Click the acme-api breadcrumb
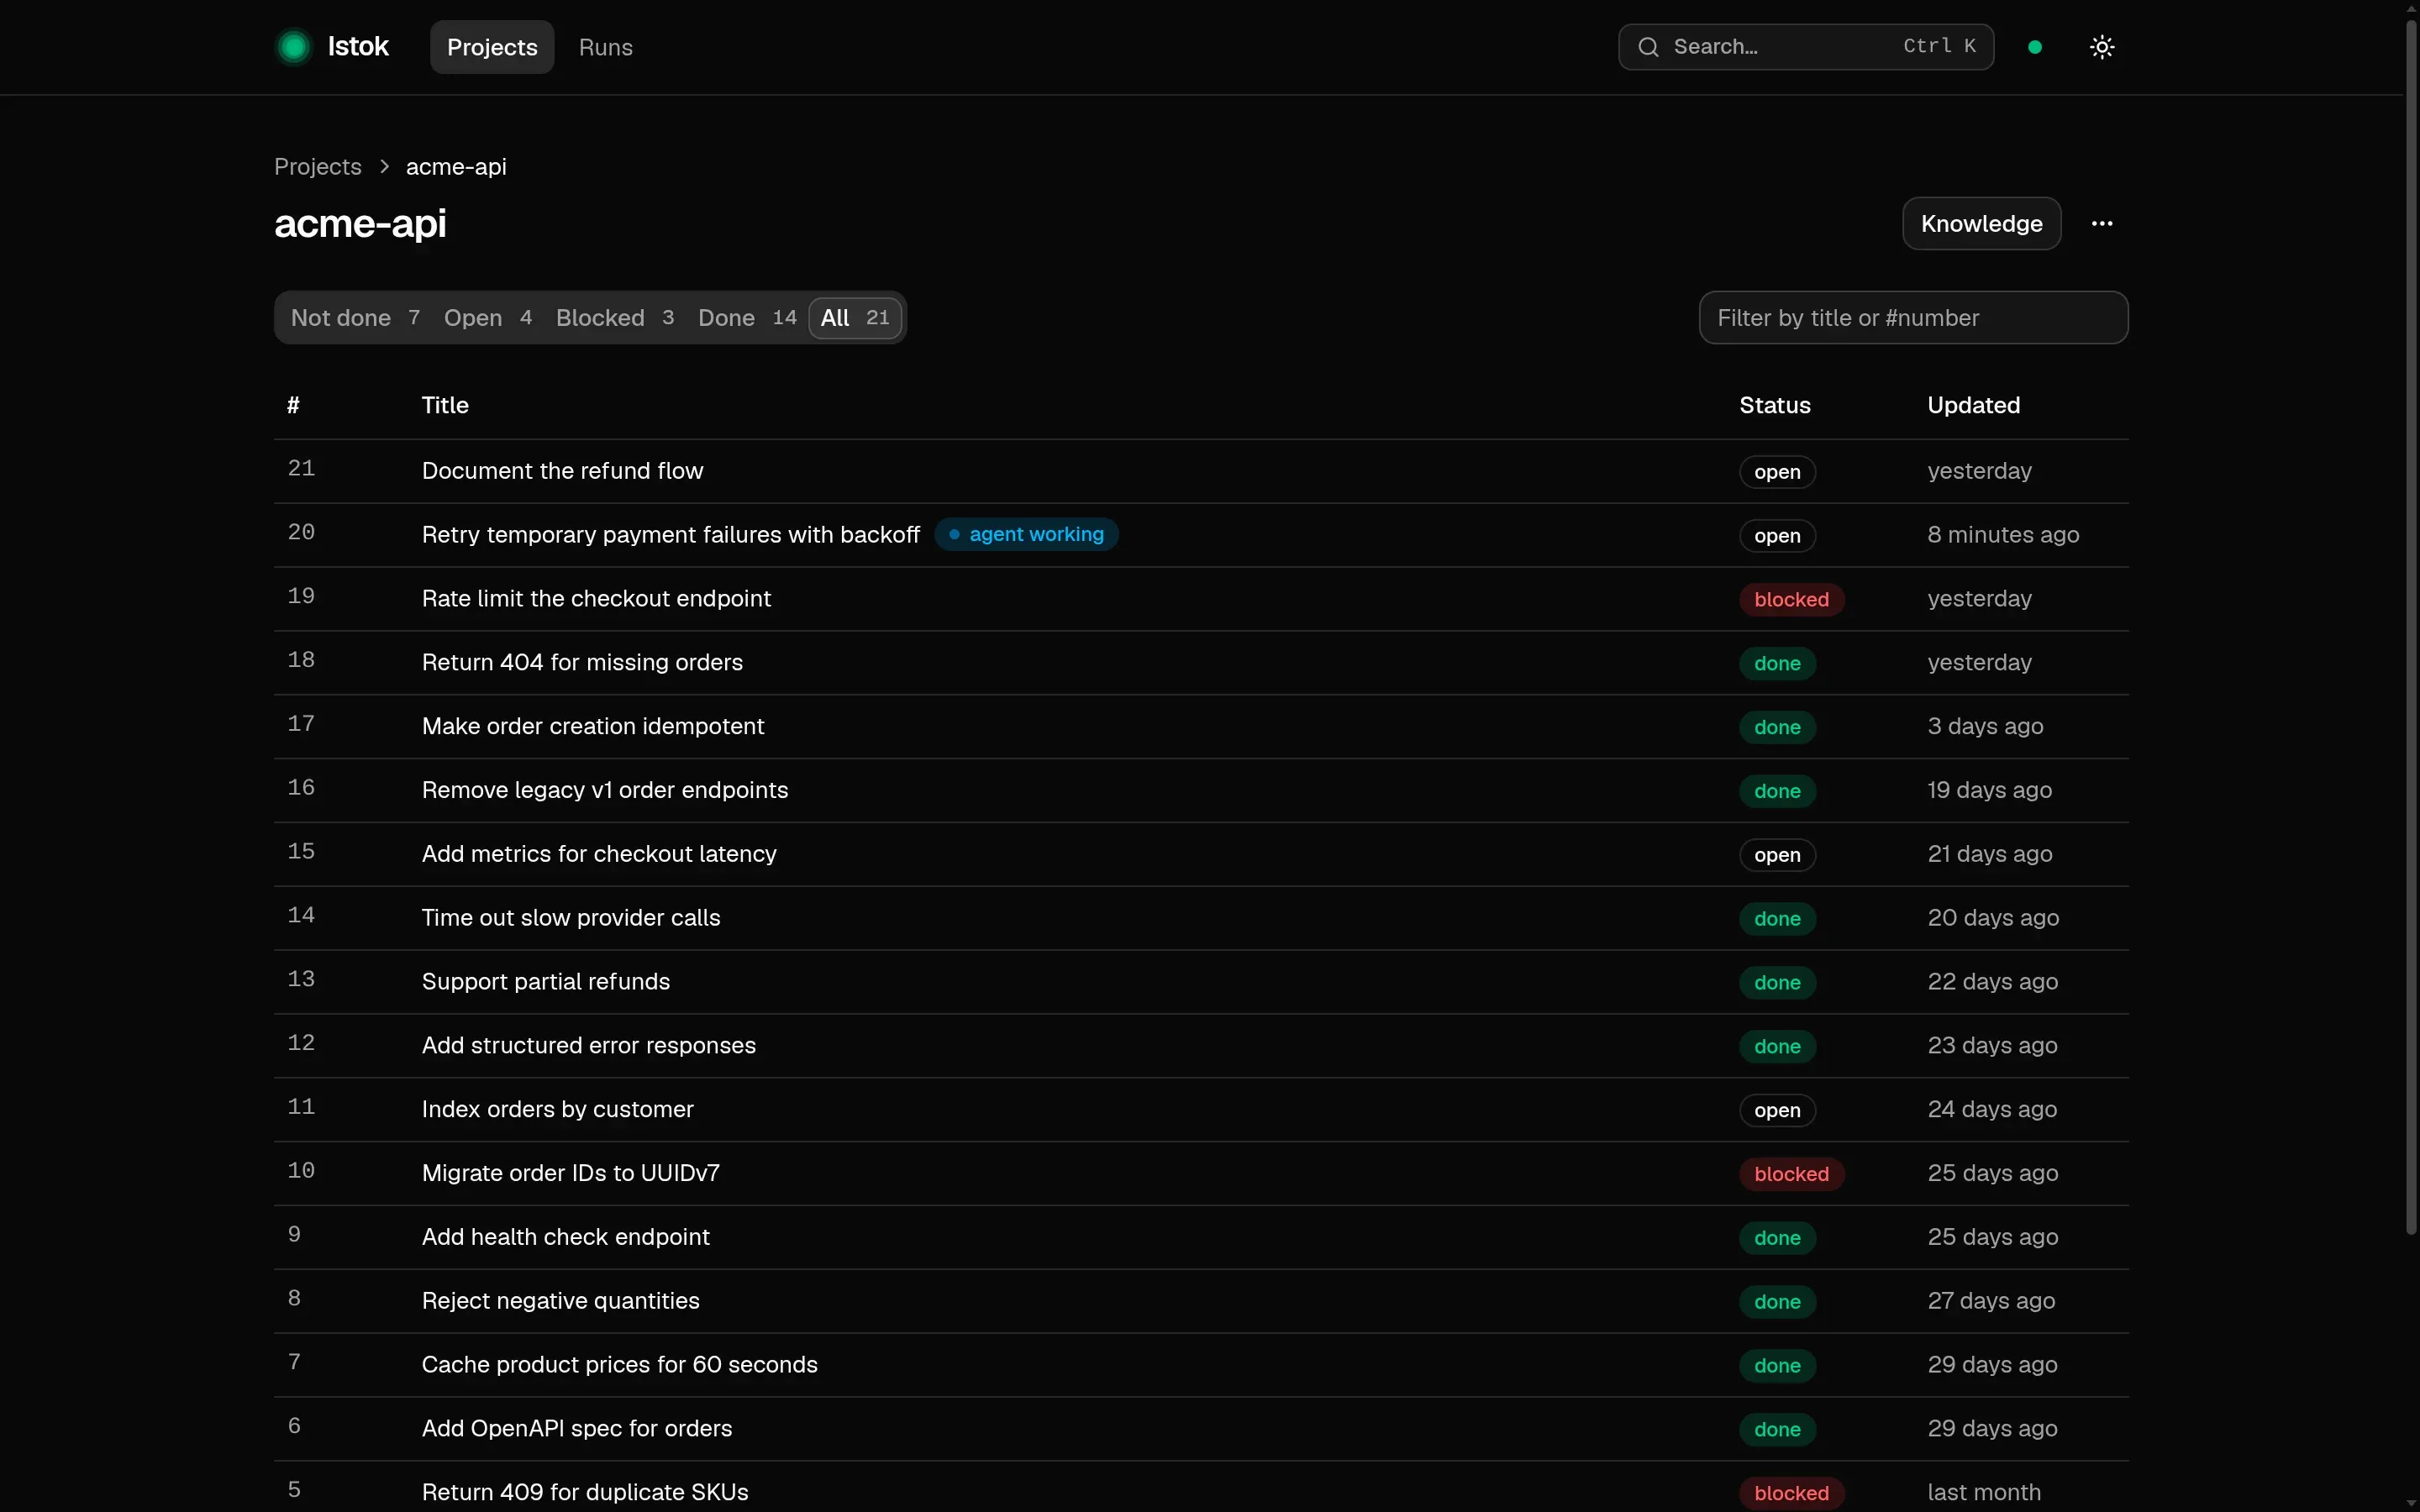The image size is (2420, 1512). (x=456, y=166)
